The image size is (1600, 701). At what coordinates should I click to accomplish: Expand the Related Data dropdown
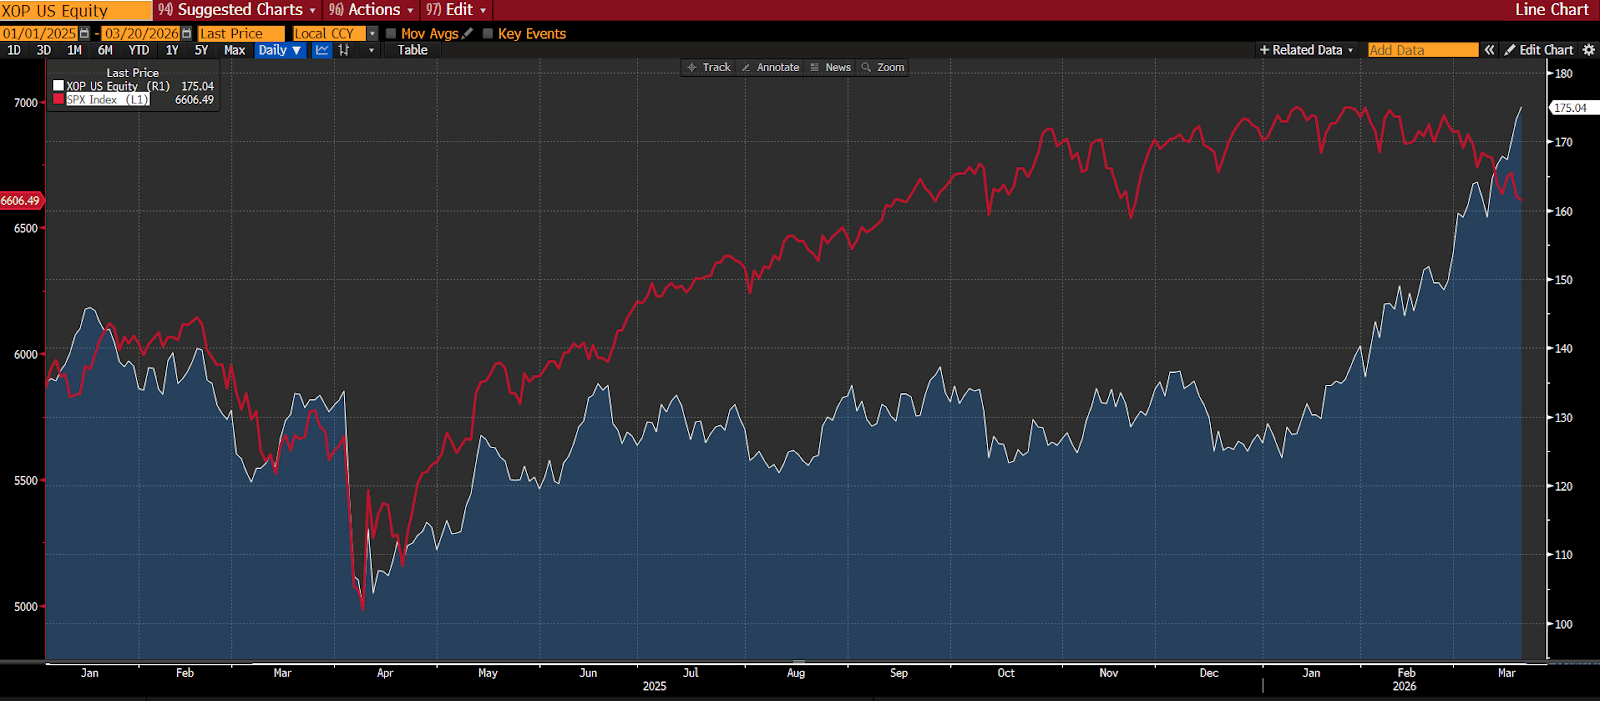[x=1306, y=50]
